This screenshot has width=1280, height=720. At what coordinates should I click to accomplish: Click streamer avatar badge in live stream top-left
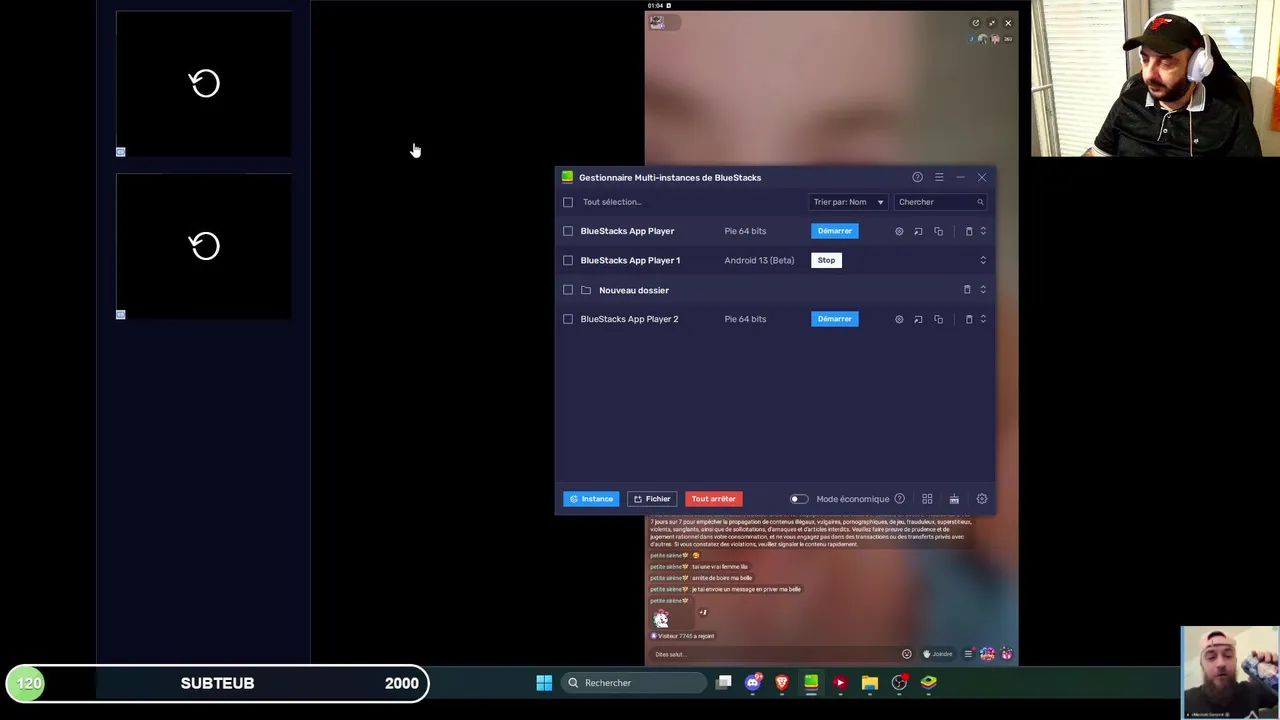(x=657, y=23)
